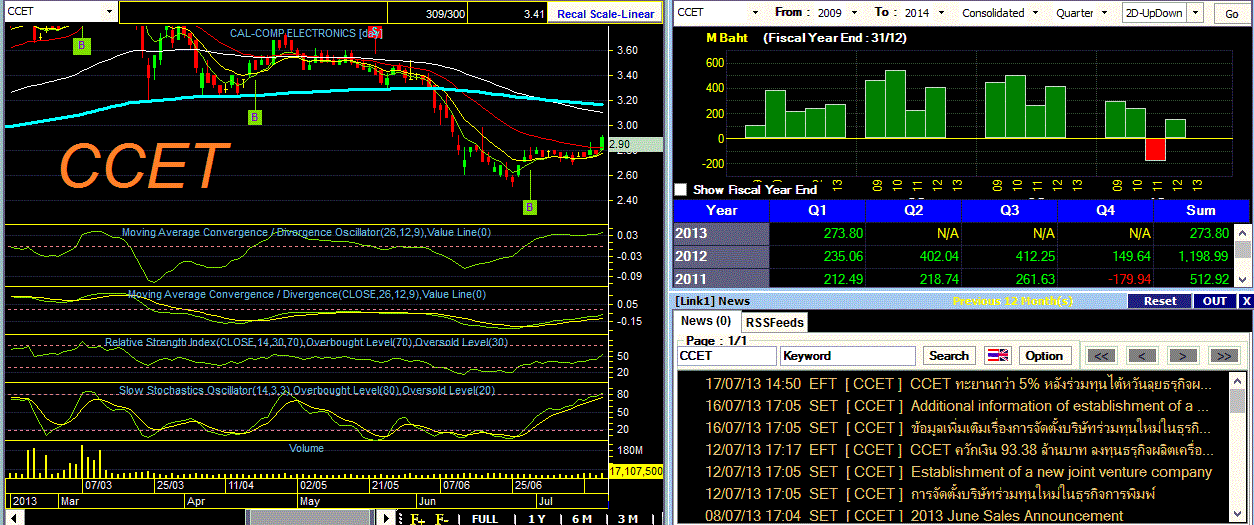Click the OUT button in News panel
This screenshot has width=1254, height=525.
pos(1215,301)
